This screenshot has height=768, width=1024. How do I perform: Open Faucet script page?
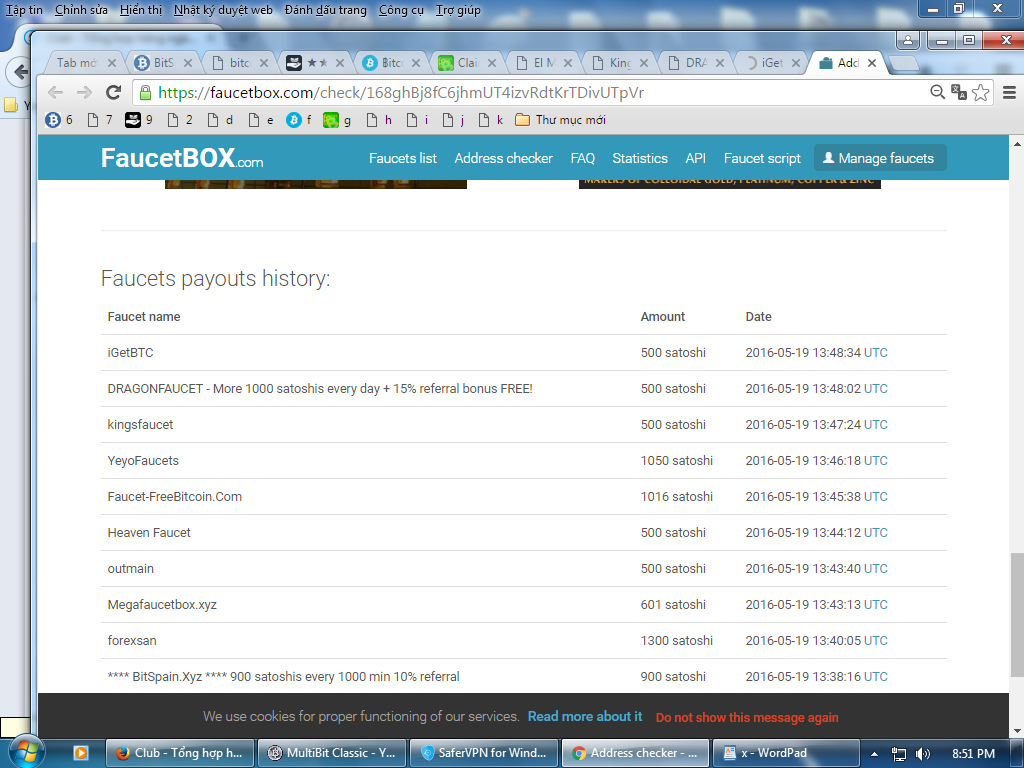tap(762, 158)
